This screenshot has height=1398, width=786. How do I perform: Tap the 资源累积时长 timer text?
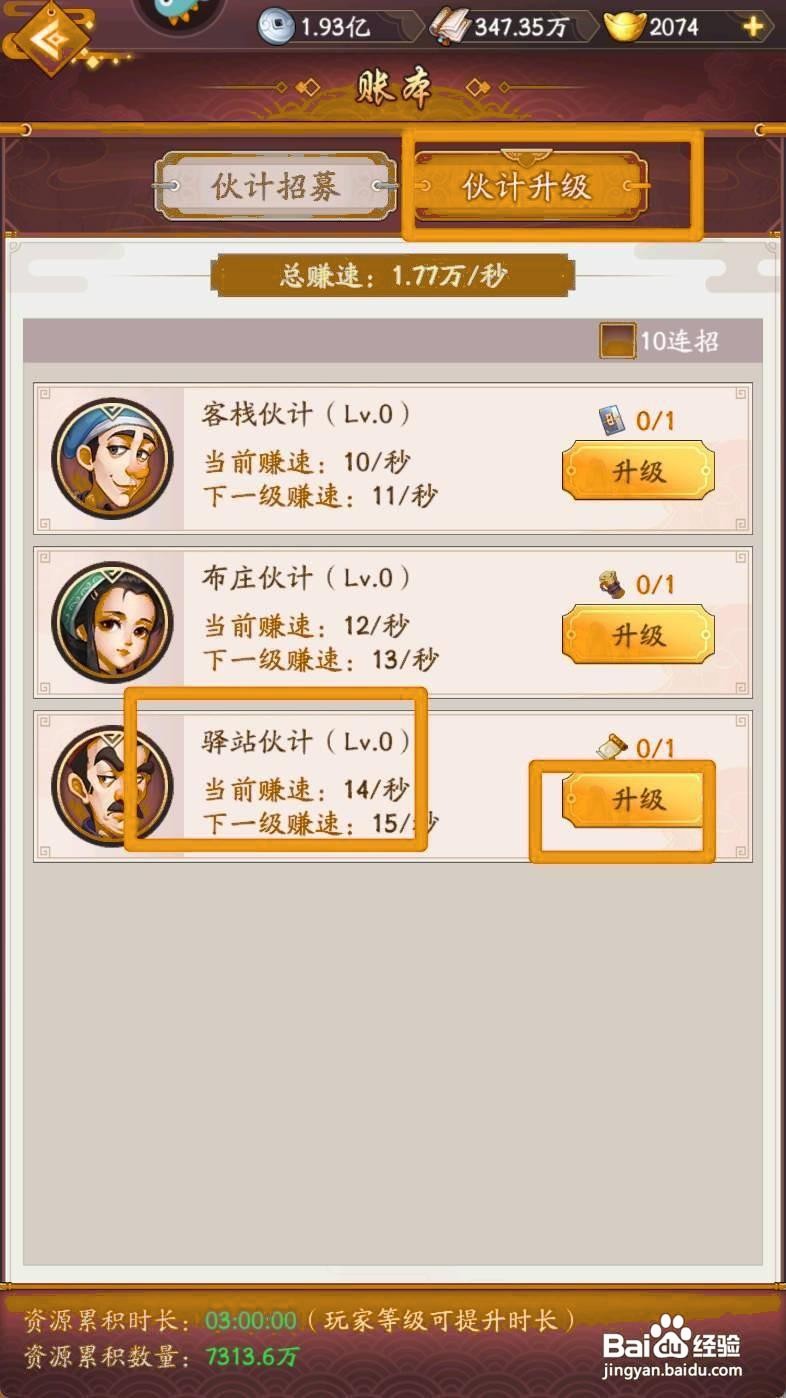(x=300, y=1321)
